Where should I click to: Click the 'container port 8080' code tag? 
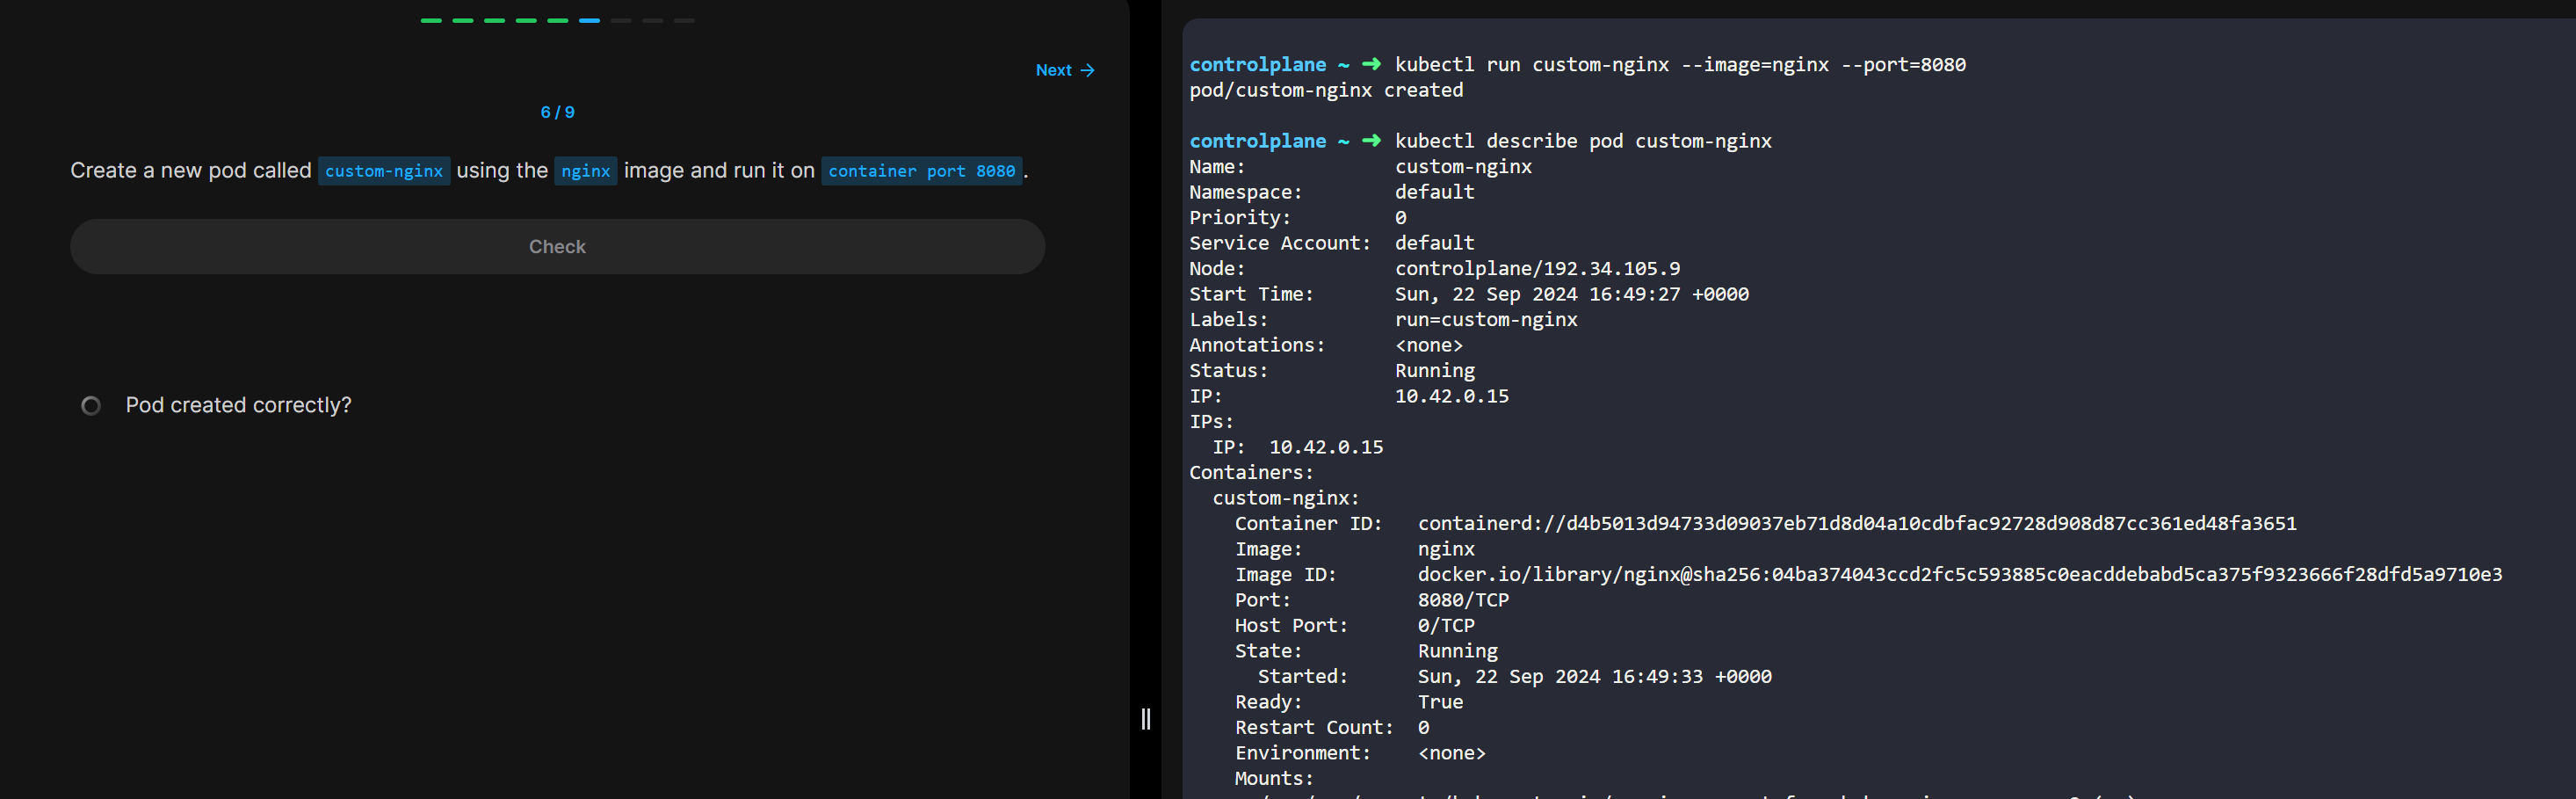(x=922, y=171)
